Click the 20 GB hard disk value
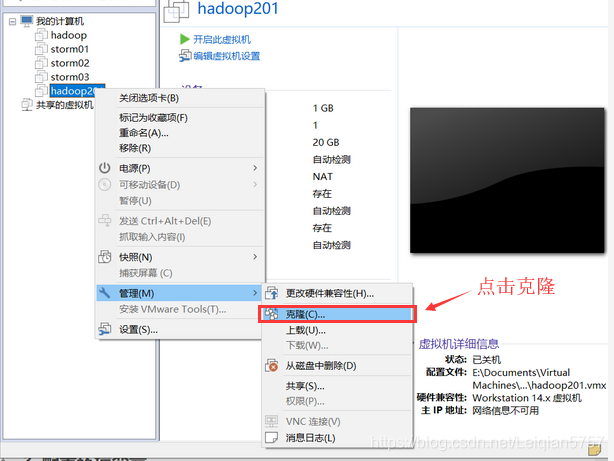 pos(326,143)
